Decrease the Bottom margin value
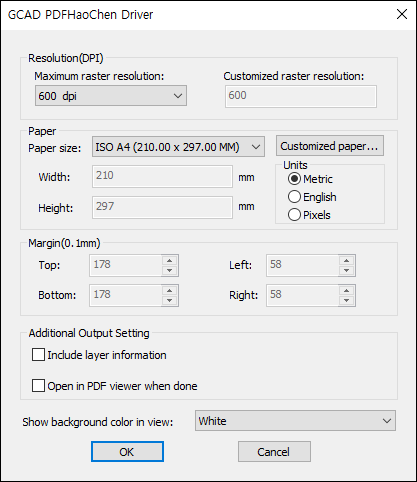Viewport: 417px width, 482px height. point(170,300)
